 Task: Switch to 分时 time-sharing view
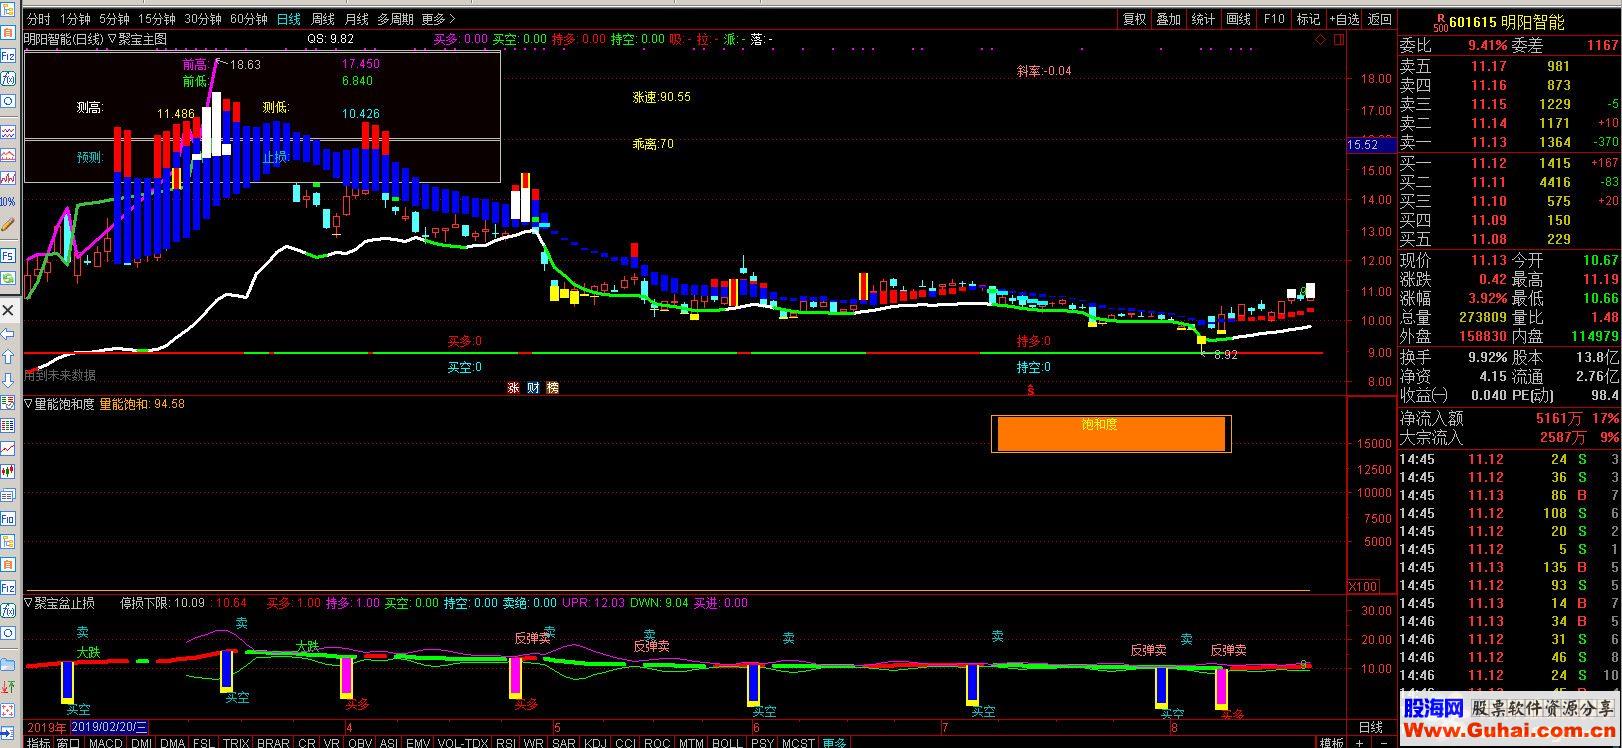(38, 19)
